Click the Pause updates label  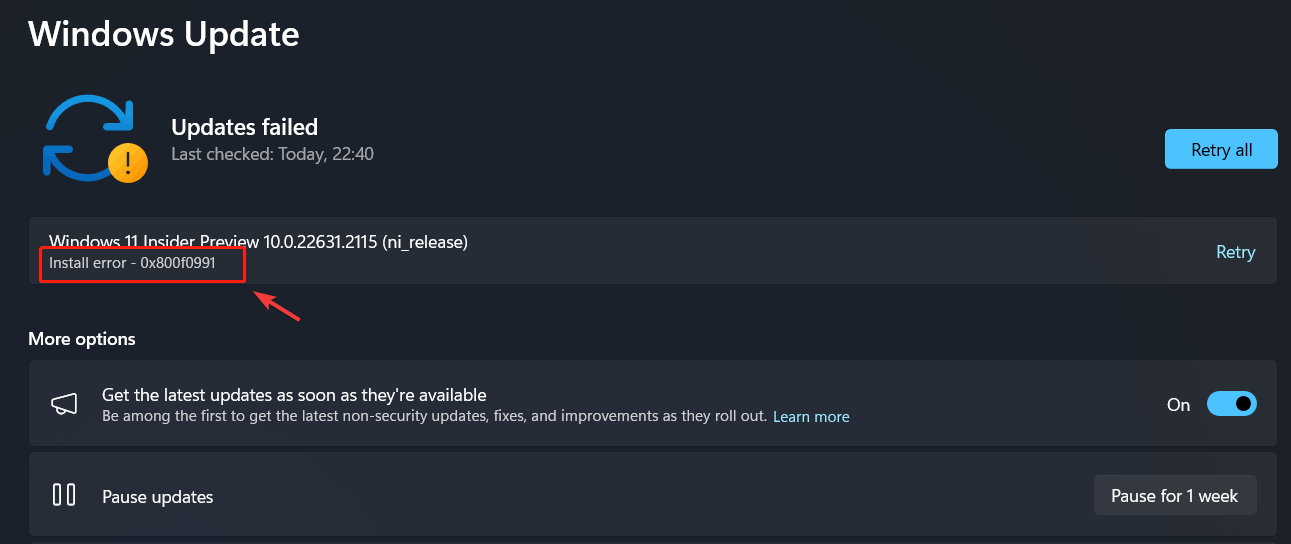[x=158, y=497]
